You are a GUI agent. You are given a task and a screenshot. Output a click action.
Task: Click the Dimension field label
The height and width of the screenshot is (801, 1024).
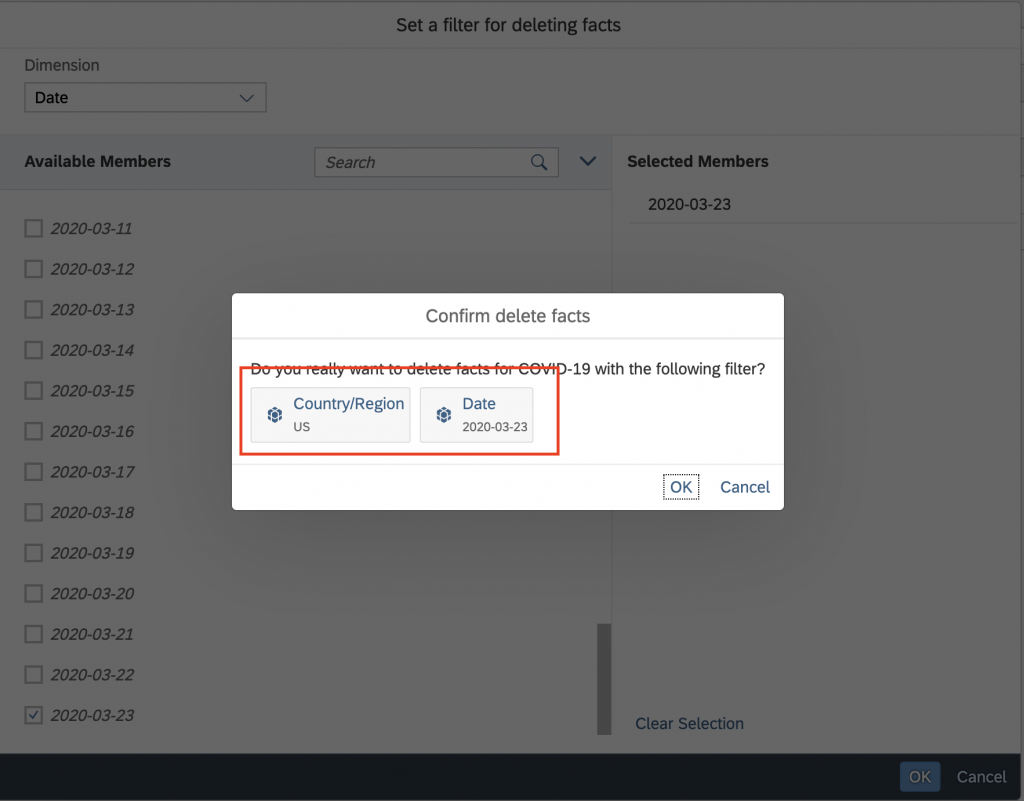(x=62, y=65)
